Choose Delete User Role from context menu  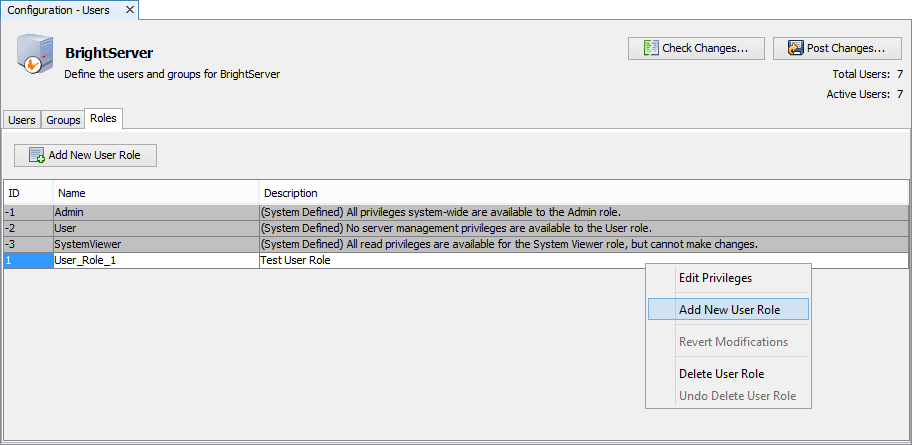click(721, 374)
